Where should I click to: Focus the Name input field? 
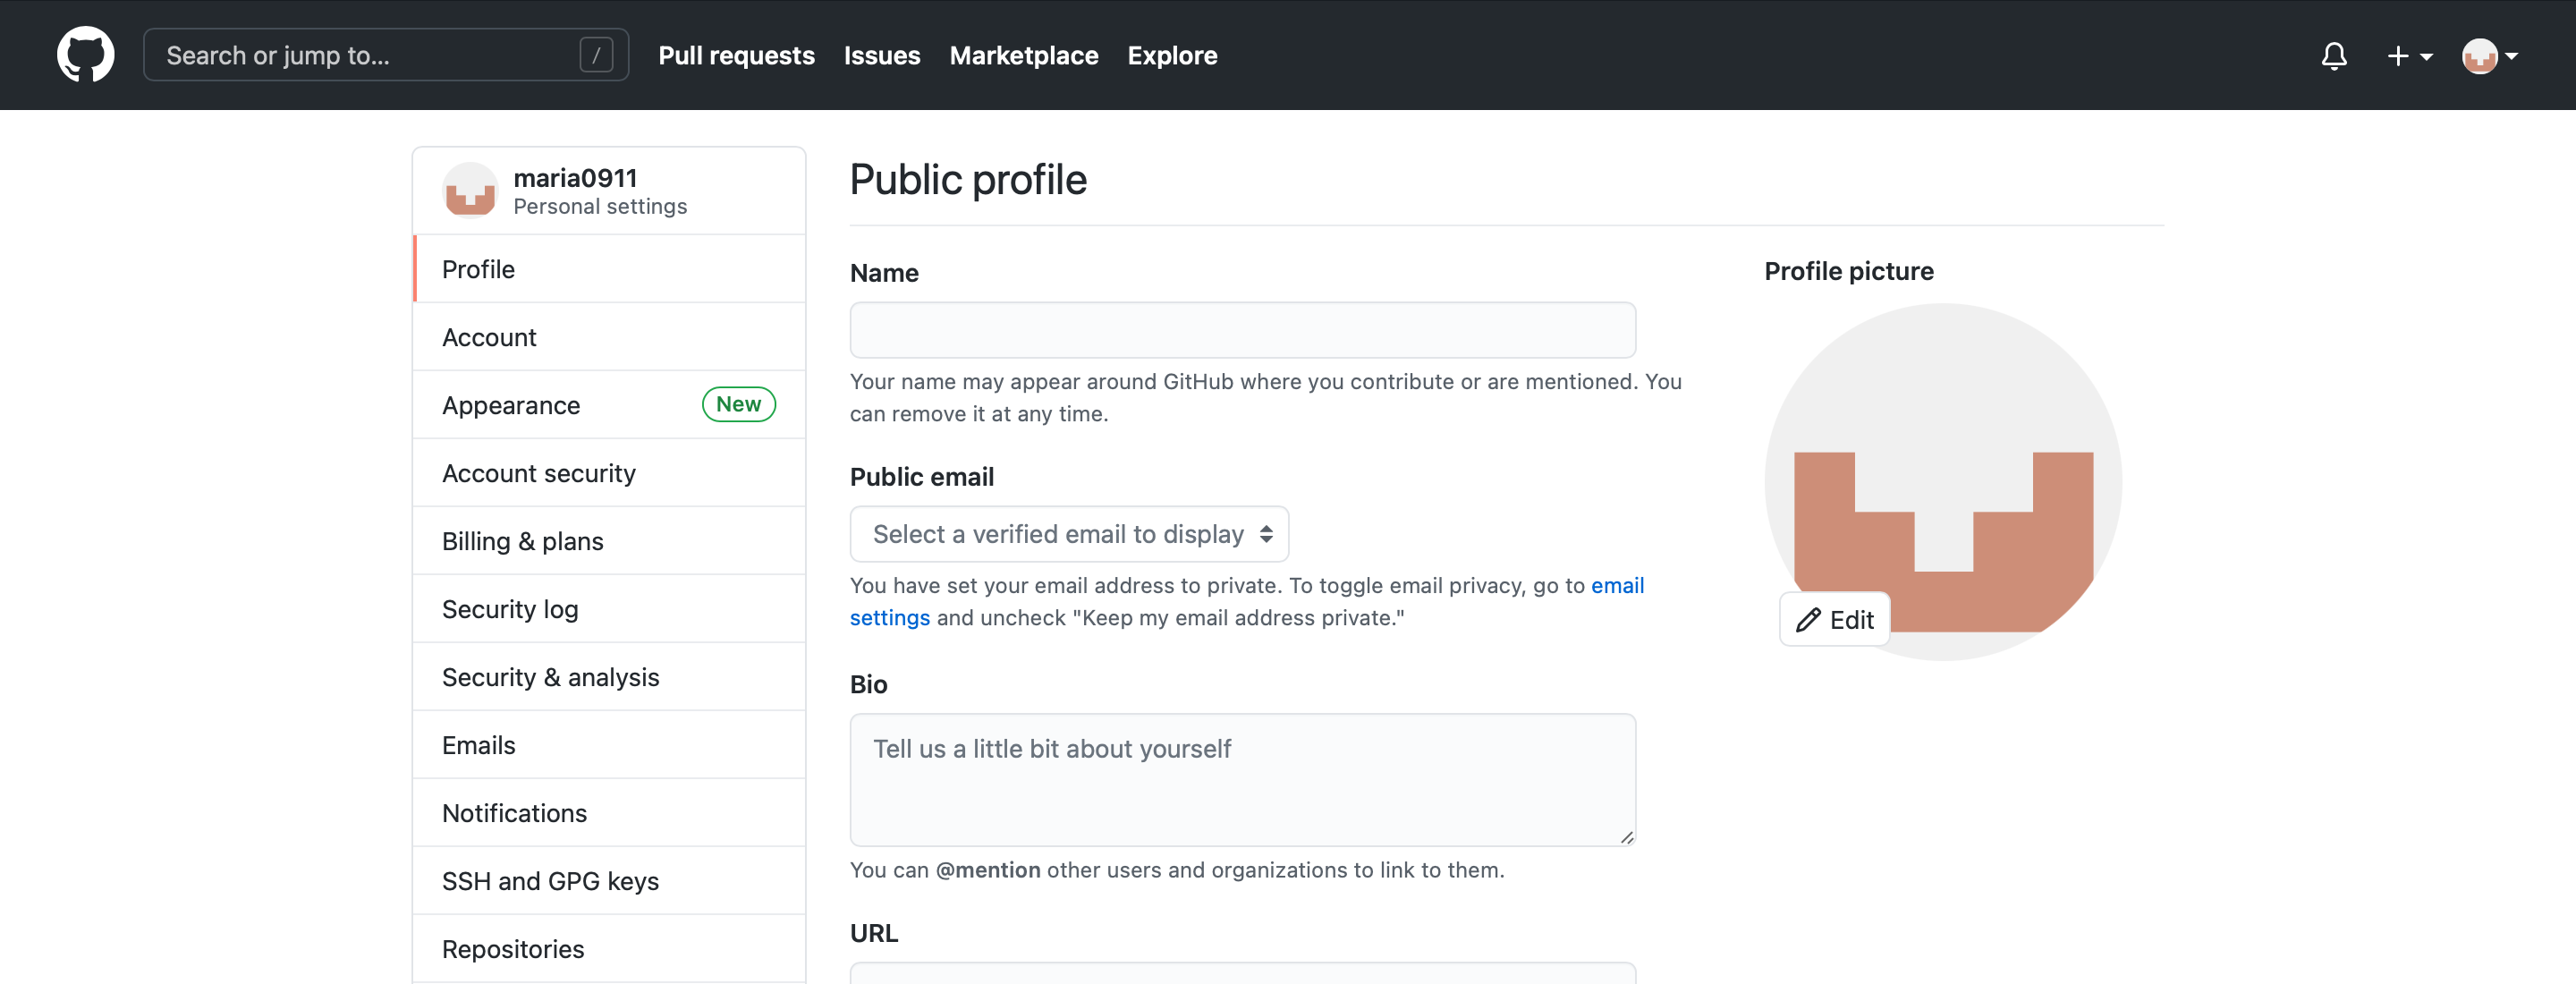1242,330
